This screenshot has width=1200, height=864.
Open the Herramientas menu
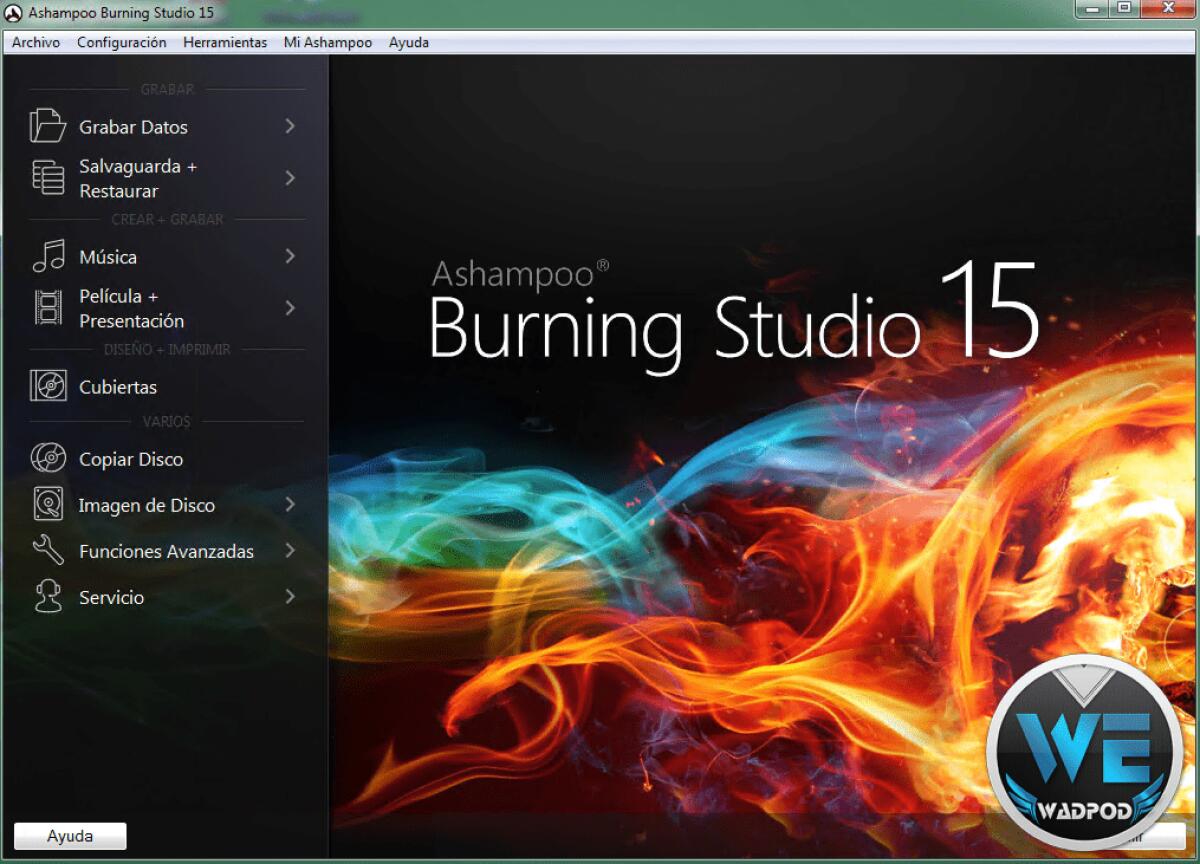pos(224,42)
